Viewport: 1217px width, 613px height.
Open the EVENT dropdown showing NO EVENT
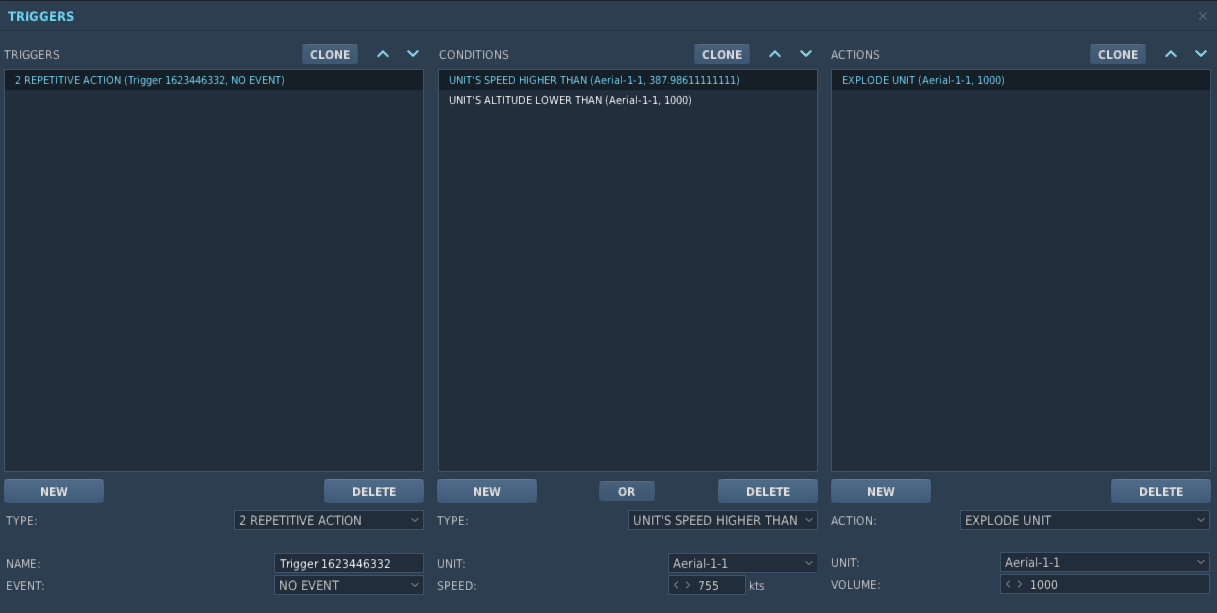(349, 585)
